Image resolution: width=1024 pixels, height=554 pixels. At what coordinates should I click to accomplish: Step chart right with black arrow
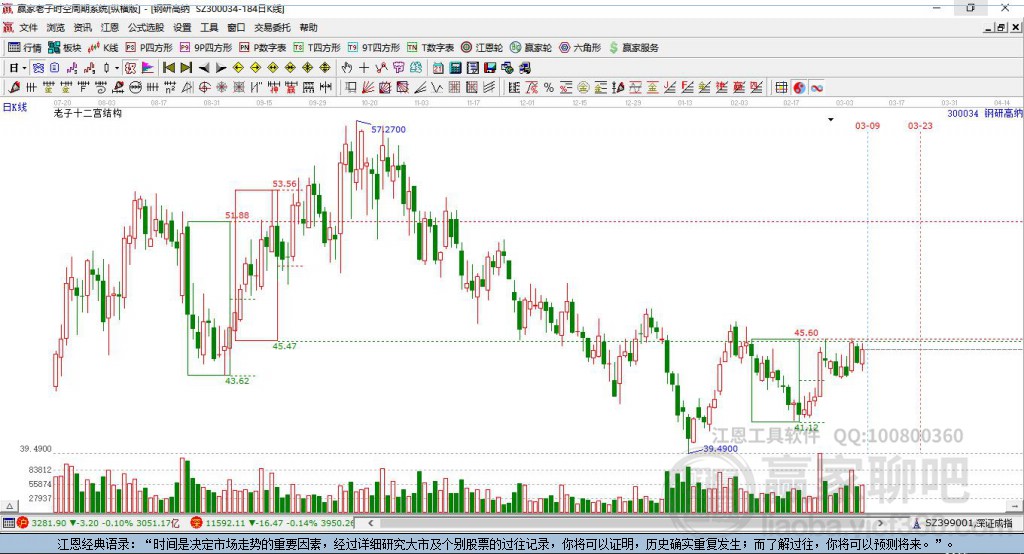point(221,68)
